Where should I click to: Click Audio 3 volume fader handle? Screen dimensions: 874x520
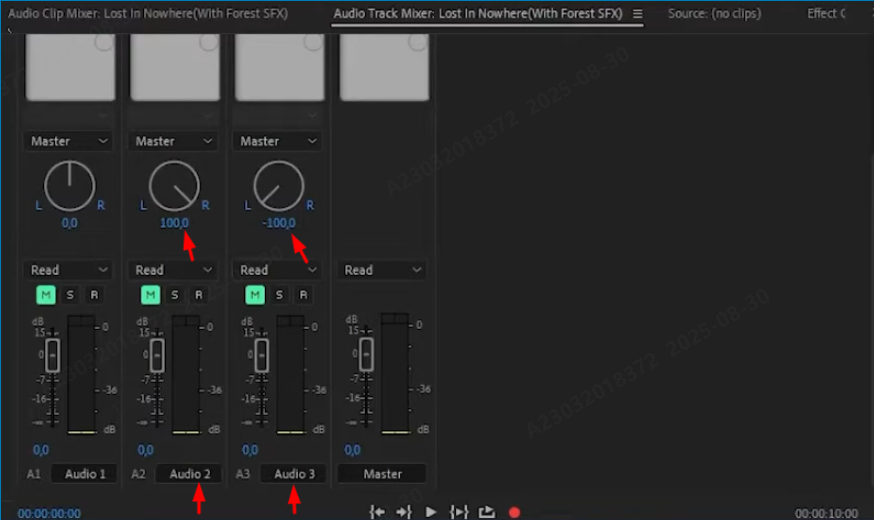(x=261, y=355)
